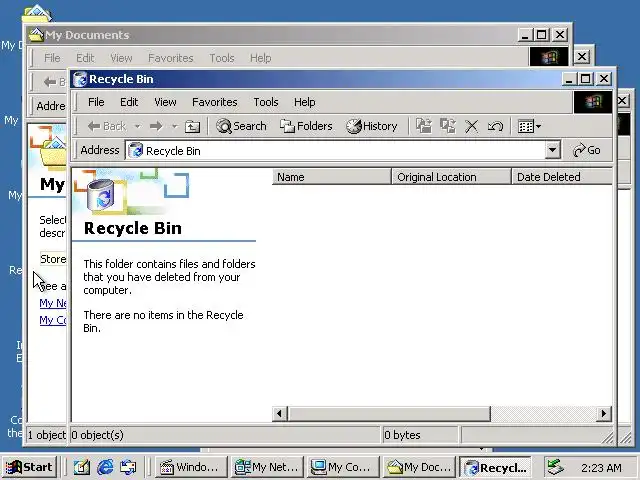This screenshot has width=640, height=480.
Task: Switch to My Doc... taskbar button
Action: [x=420, y=467]
